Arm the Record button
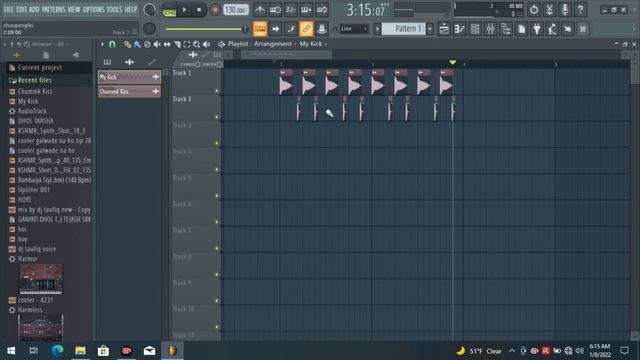The height and width of the screenshot is (360, 640). [215, 10]
